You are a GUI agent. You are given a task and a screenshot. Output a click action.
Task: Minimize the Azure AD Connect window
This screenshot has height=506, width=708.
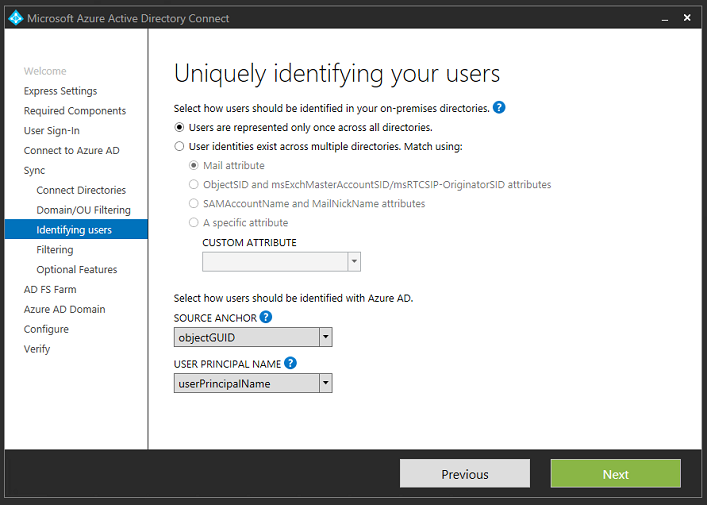pos(664,18)
